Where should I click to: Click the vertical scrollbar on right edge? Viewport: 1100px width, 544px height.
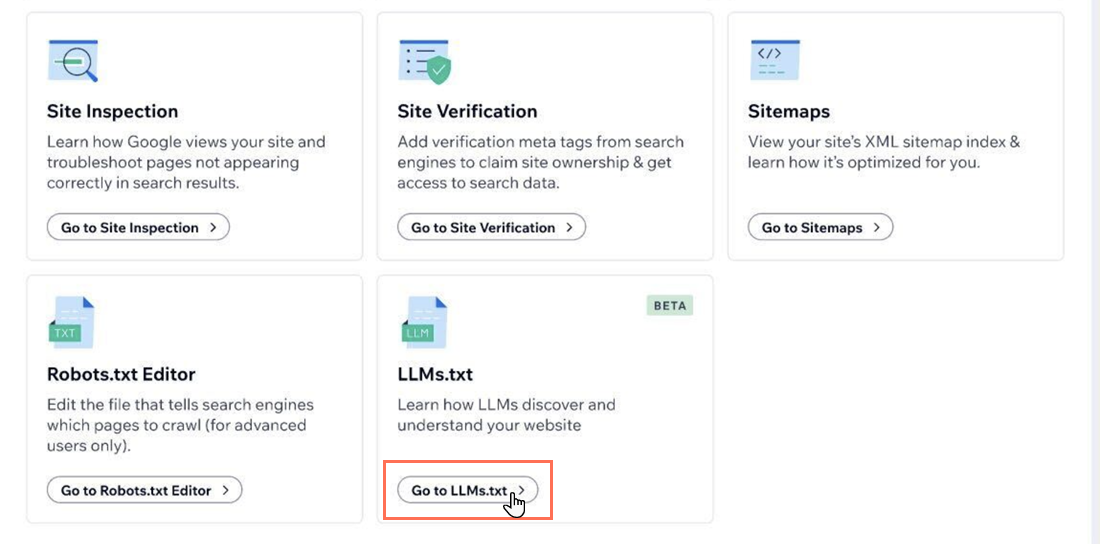click(x=1095, y=270)
